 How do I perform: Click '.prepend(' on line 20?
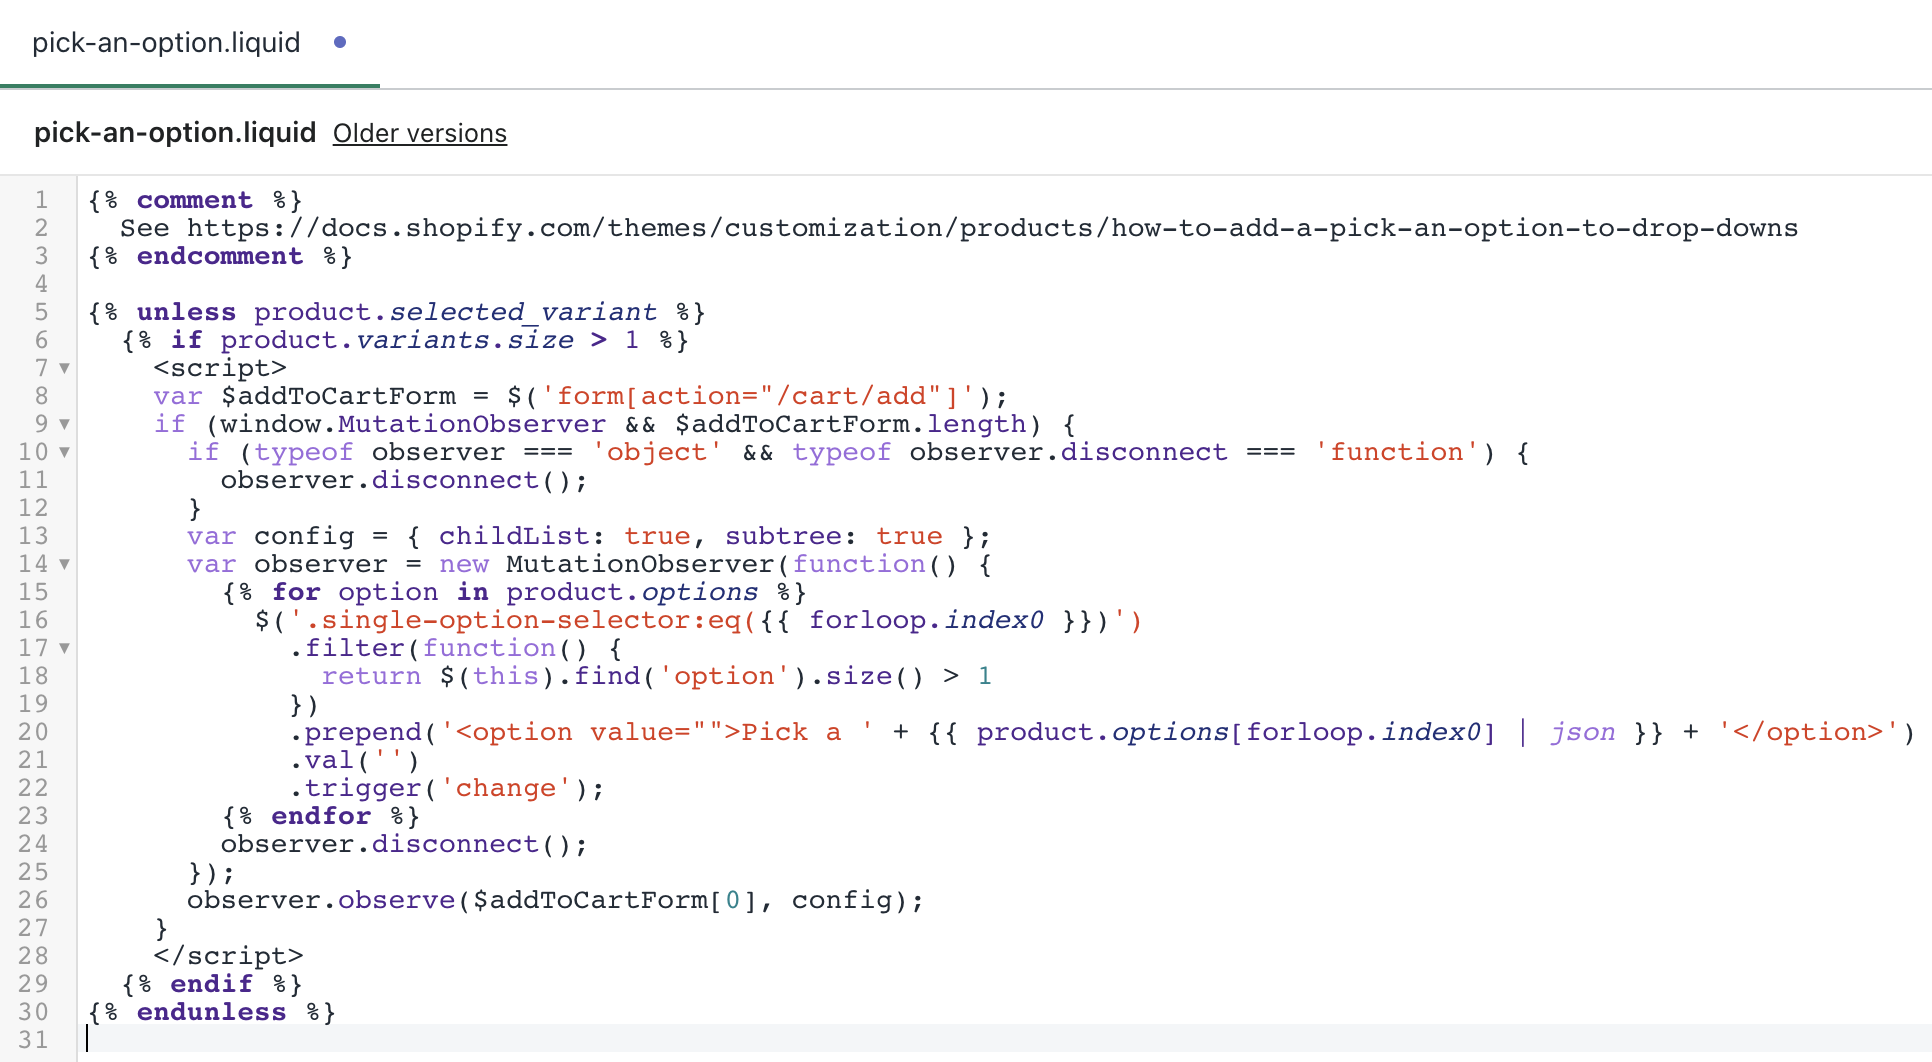click(363, 732)
